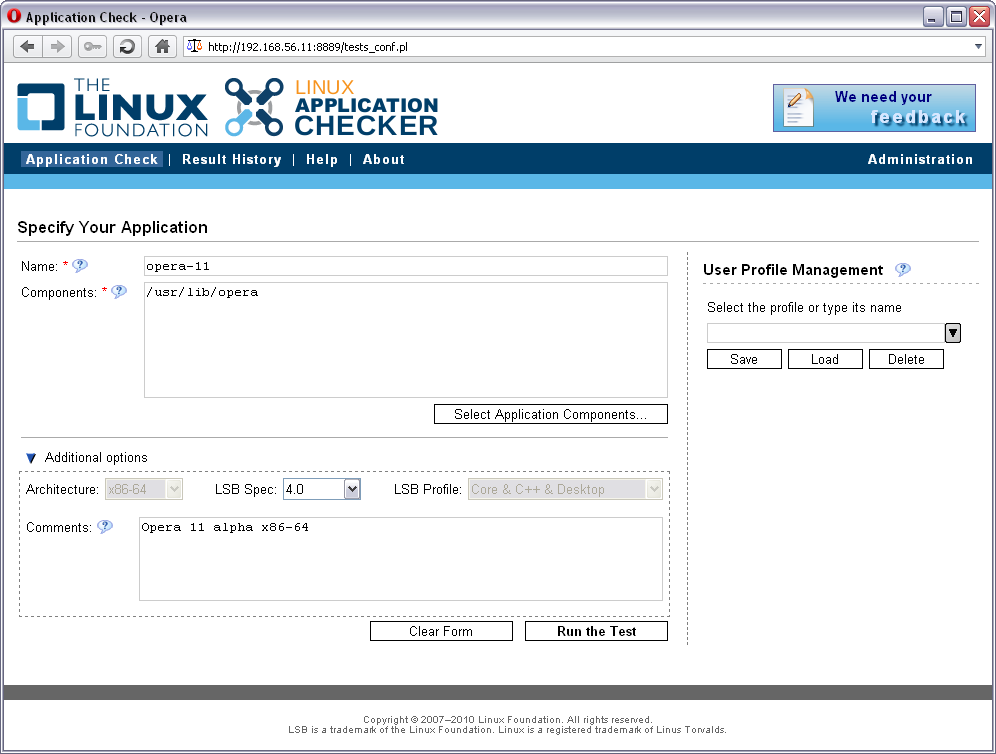This screenshot has width=996, height=754.
Task: Delete the selected user profile
Action: click(x=906, y=360)
